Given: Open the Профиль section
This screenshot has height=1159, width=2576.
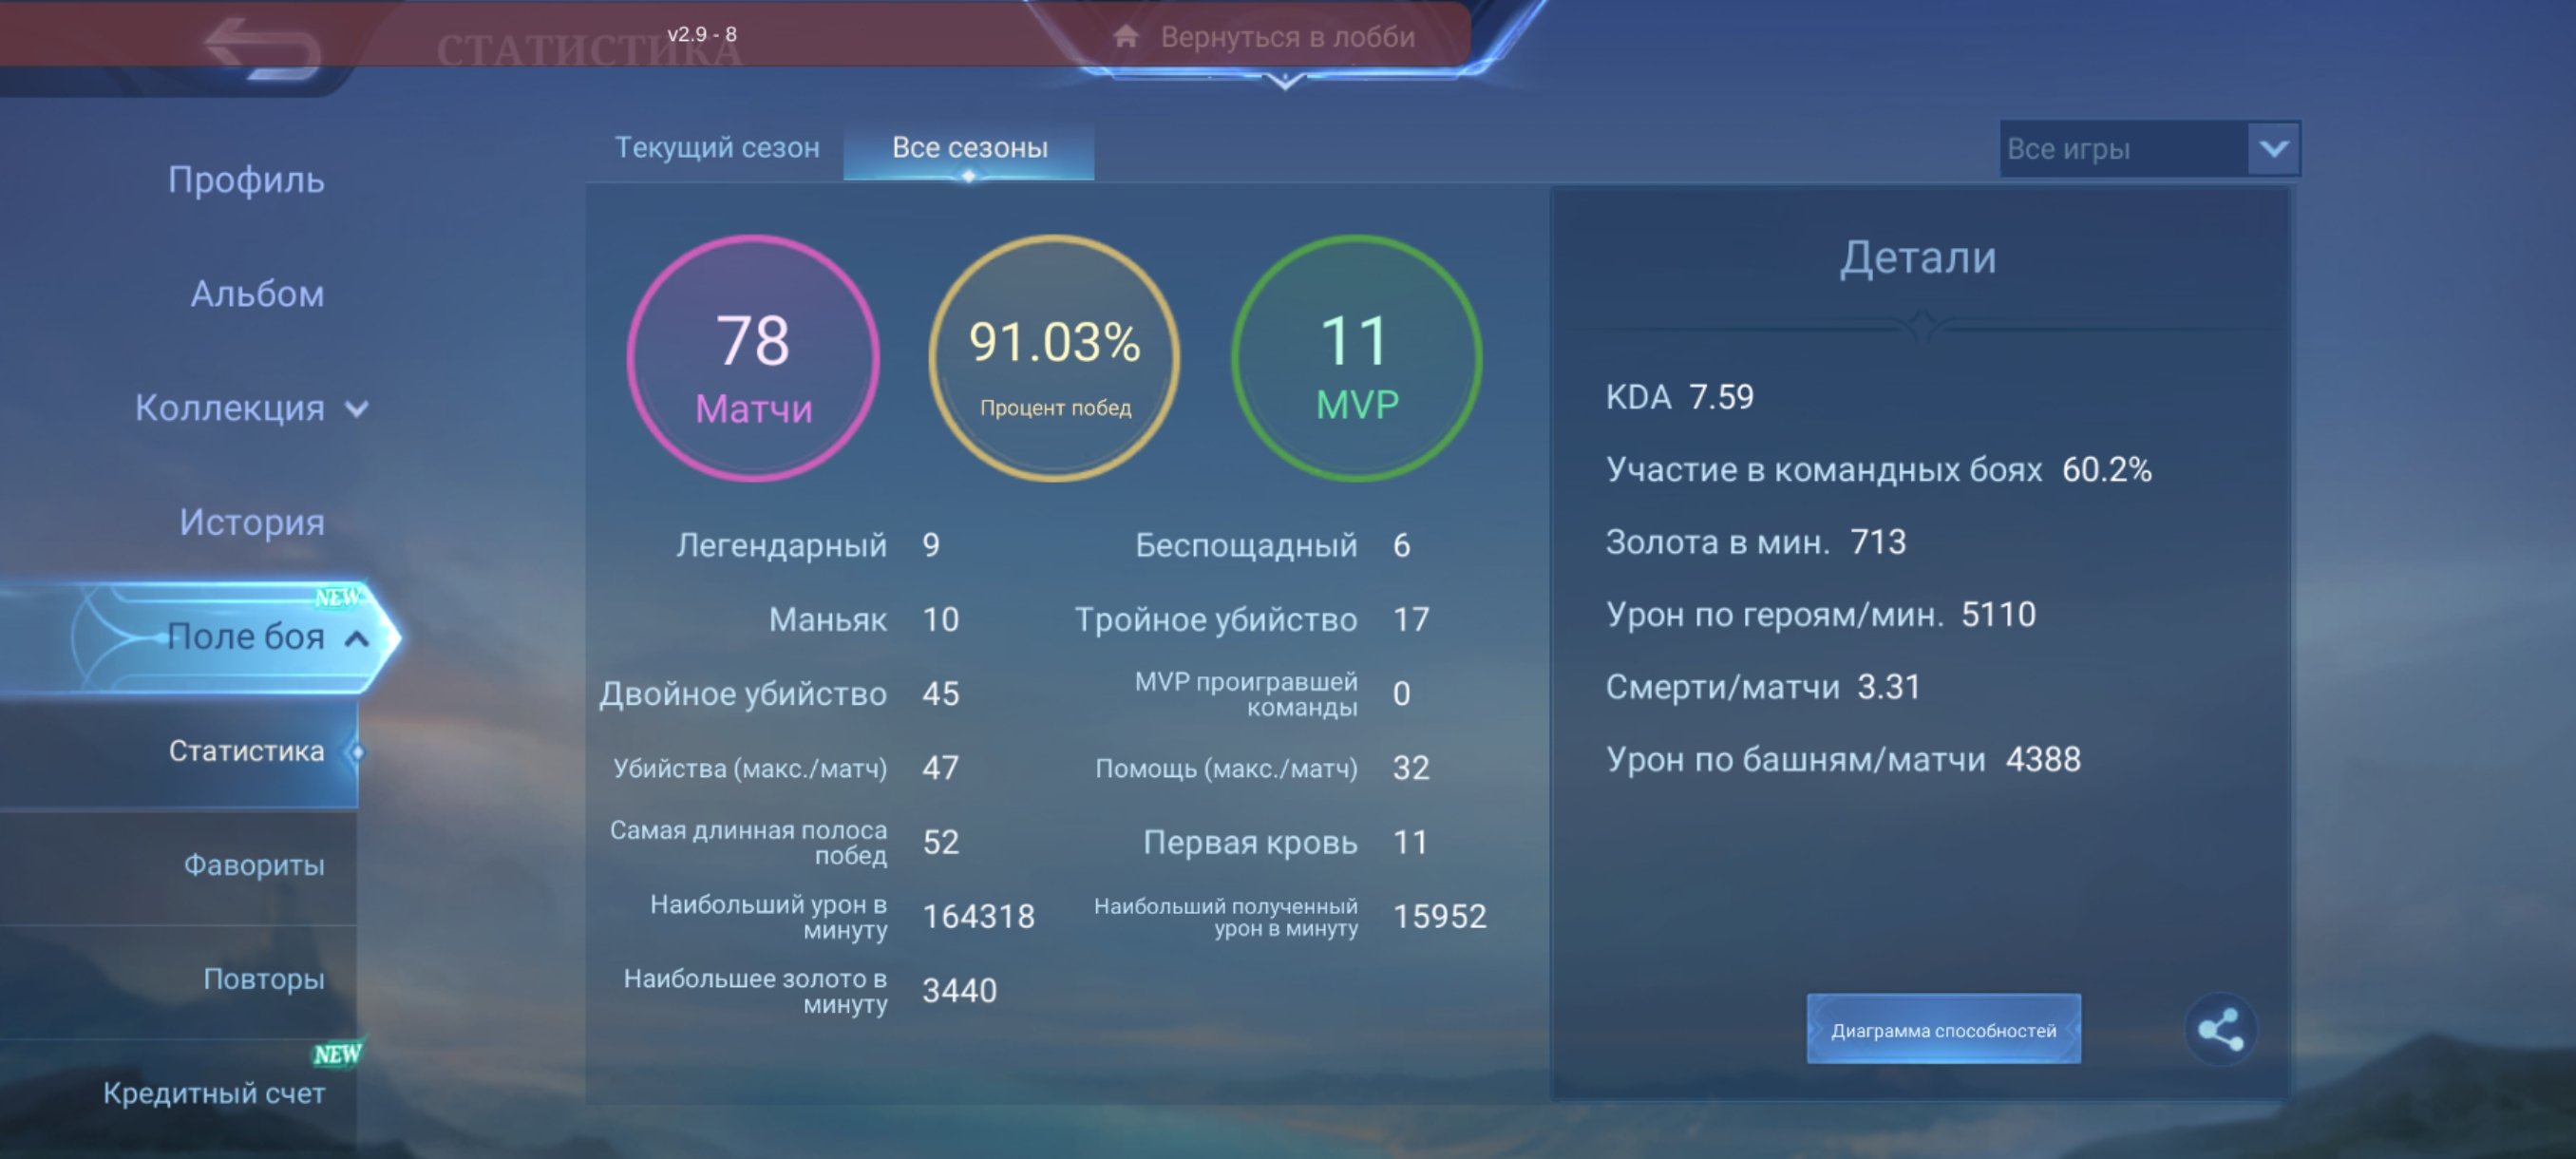Looking at the screenshot, I should tap(245, 180).
